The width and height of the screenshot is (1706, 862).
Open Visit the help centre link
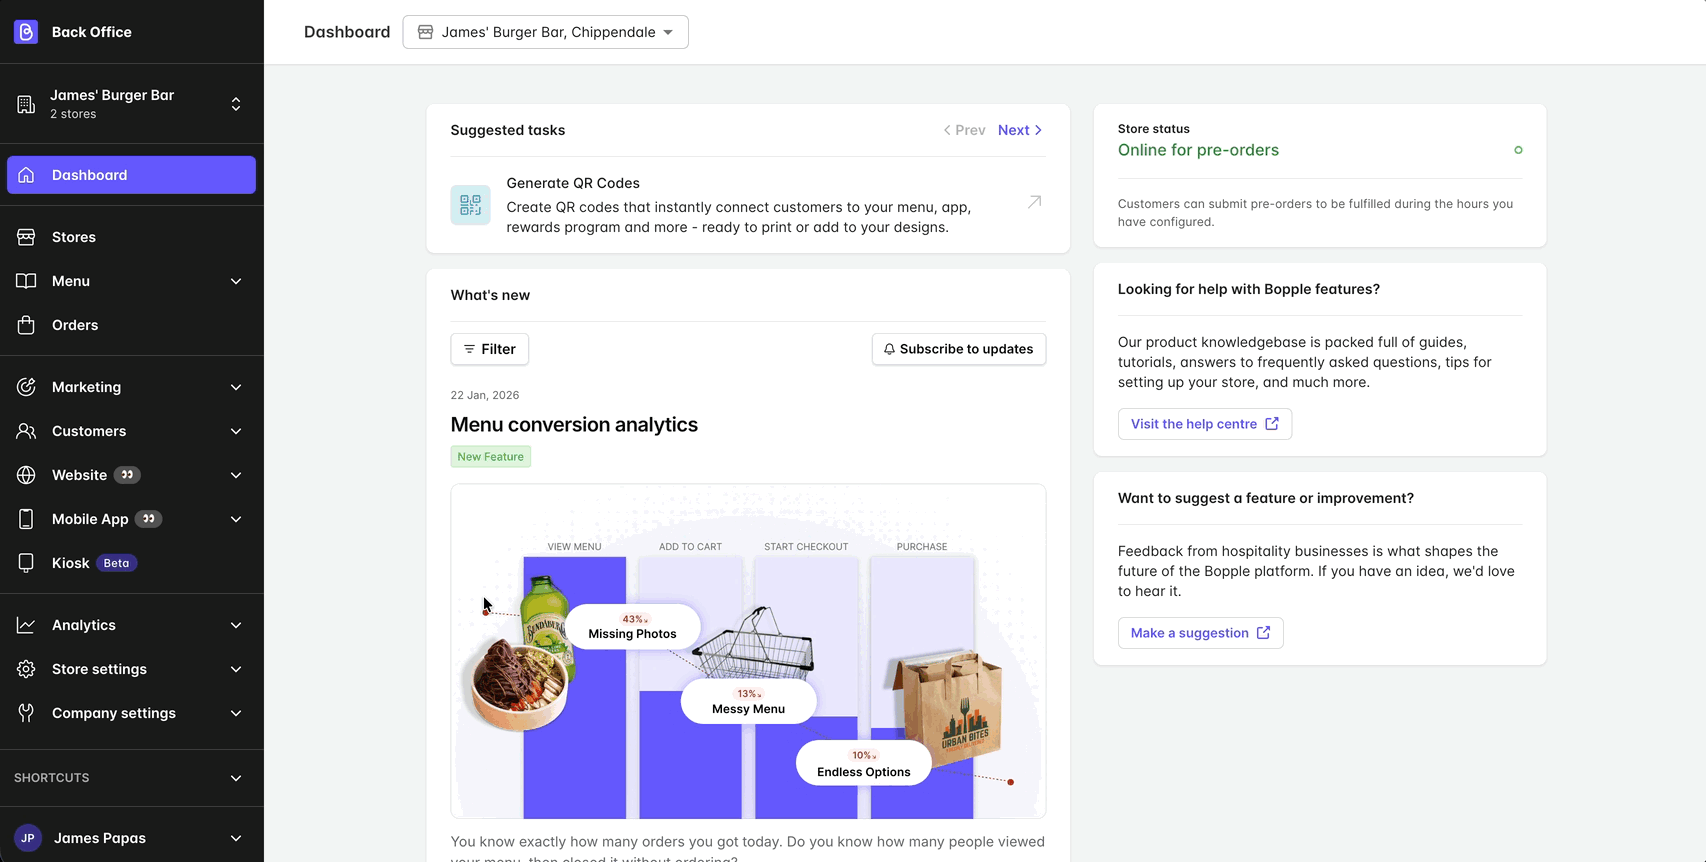tap(1204, 424)
